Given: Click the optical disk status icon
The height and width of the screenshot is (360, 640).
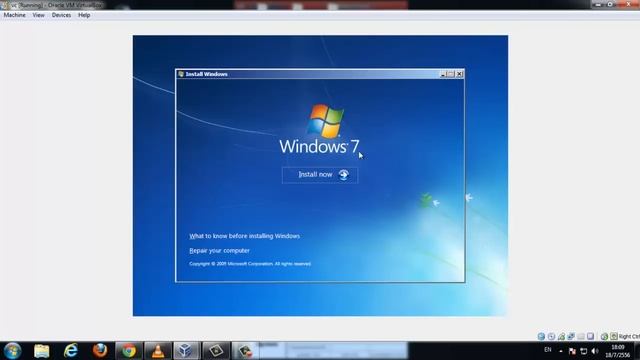Looking at the screenshot, I should coord(551,336).
